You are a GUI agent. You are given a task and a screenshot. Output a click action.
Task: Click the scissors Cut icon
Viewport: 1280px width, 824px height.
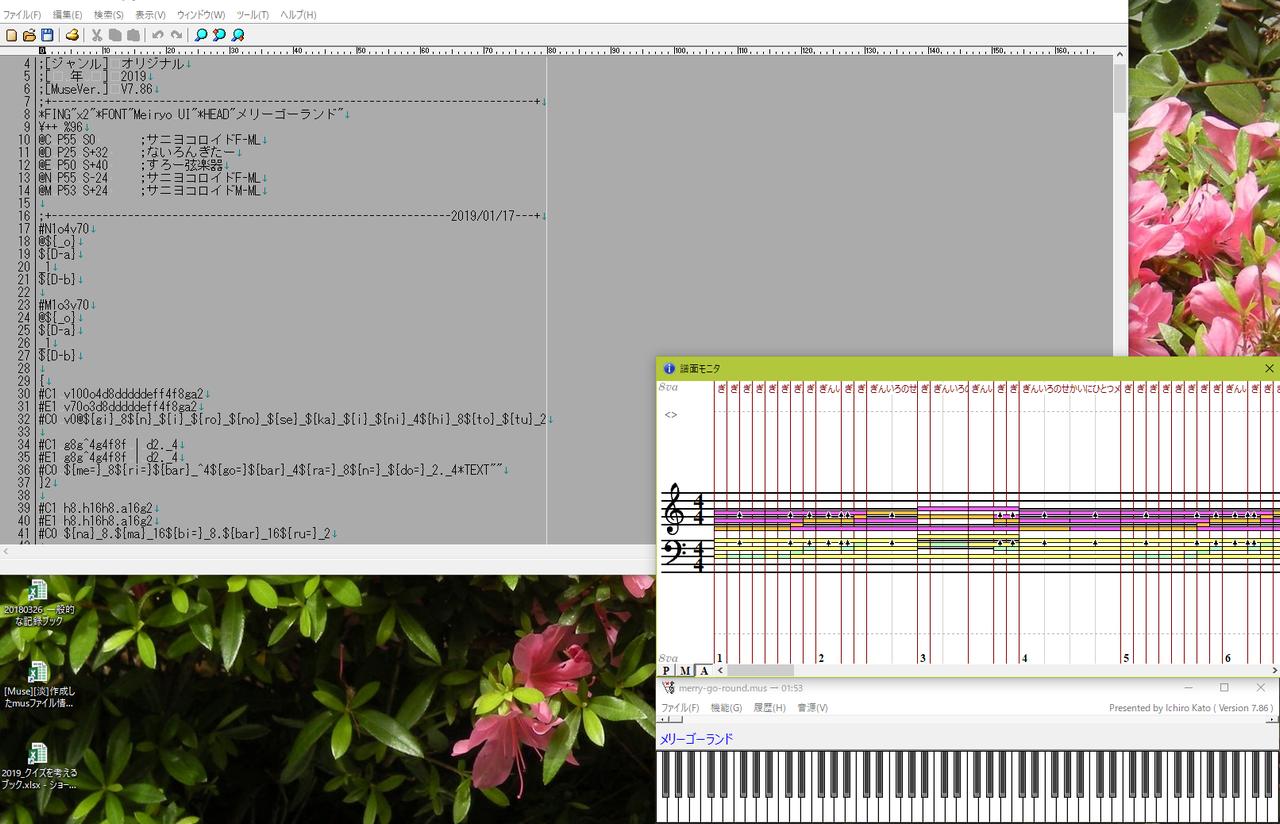click(97, 35)
